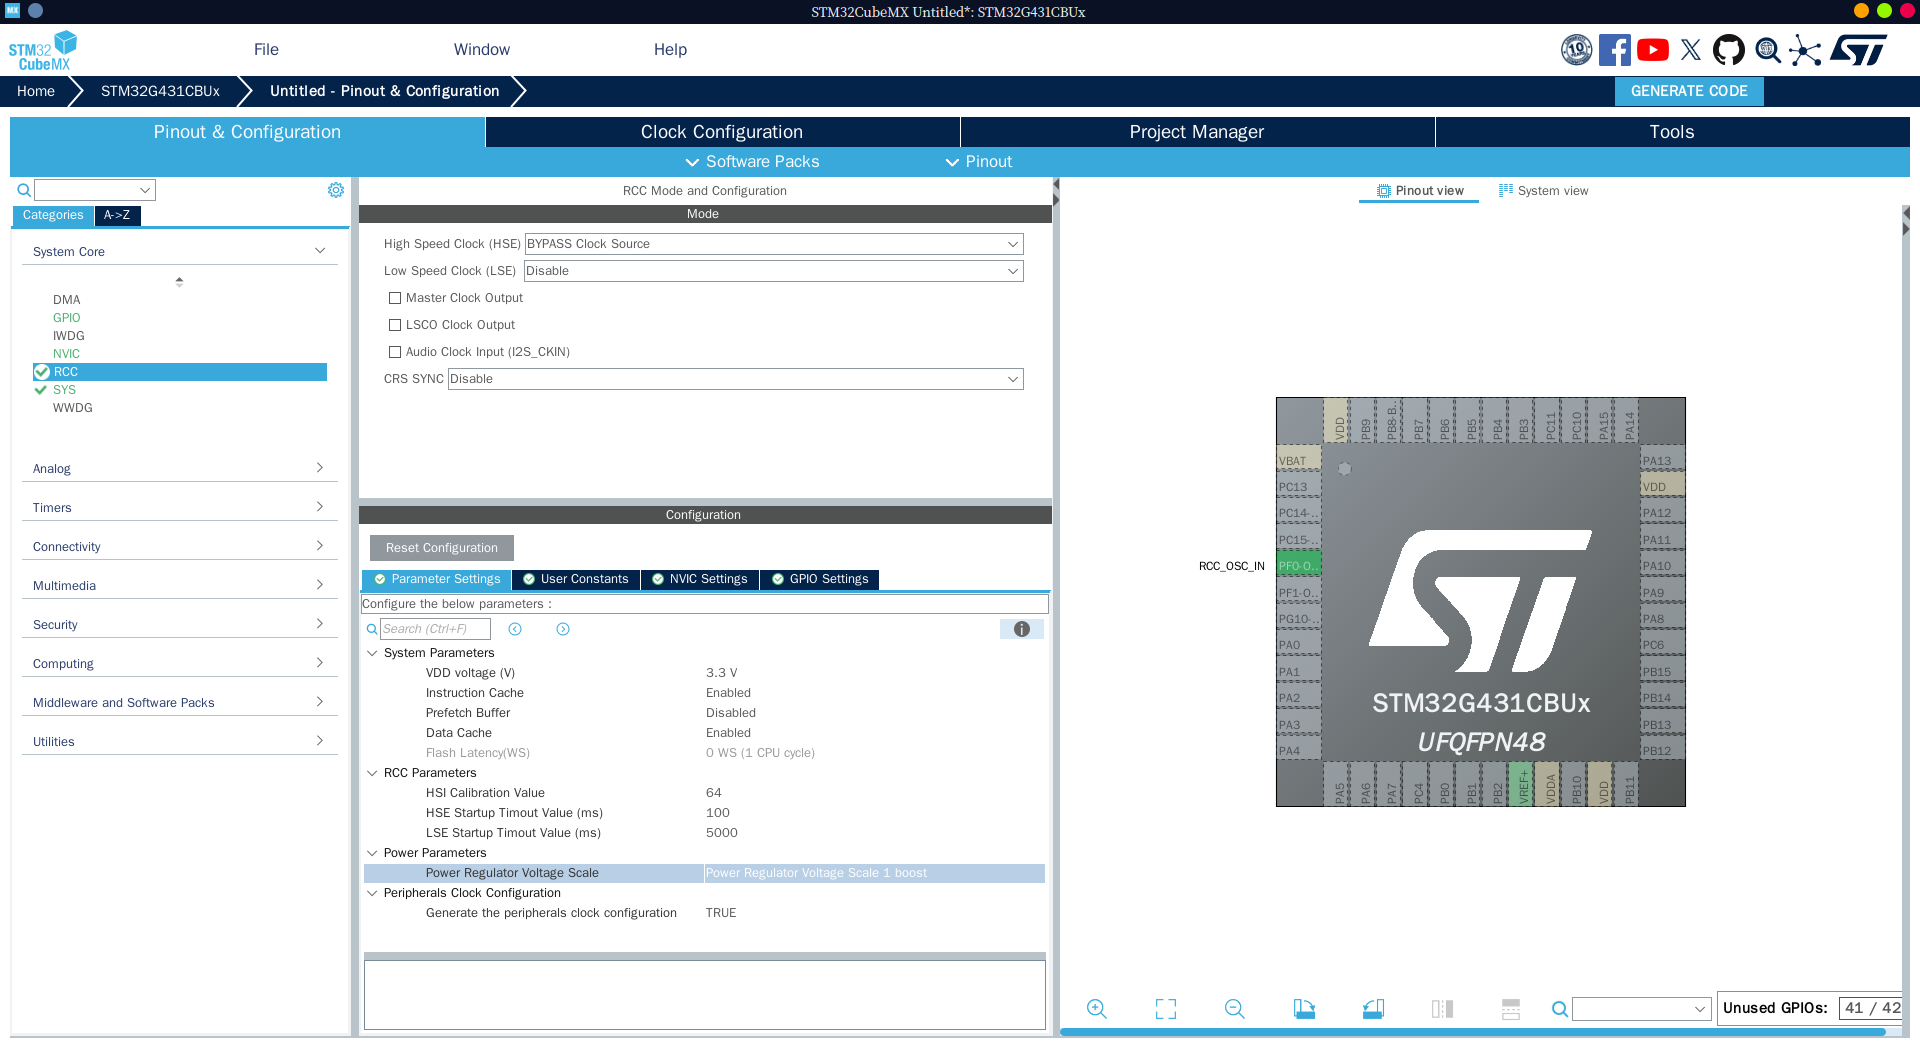Open the YouTube icon link

(x=1653, y=50)
